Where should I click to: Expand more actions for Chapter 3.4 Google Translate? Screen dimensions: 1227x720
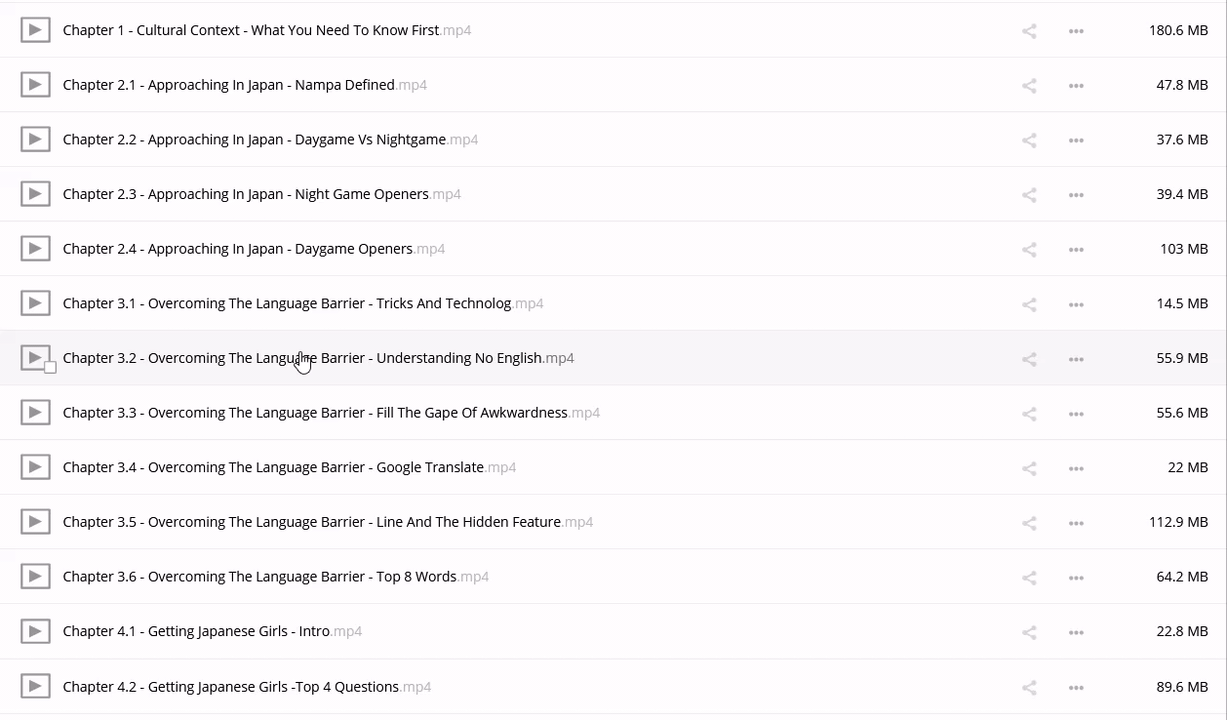[x=1076, y=468]
